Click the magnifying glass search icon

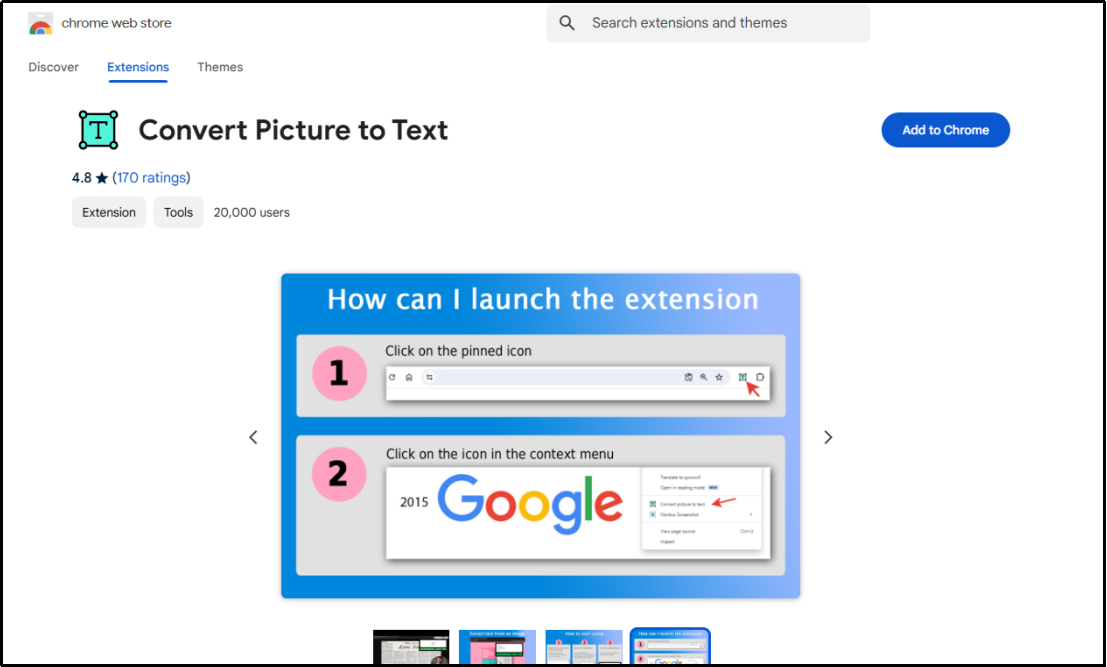click(567, 23)
